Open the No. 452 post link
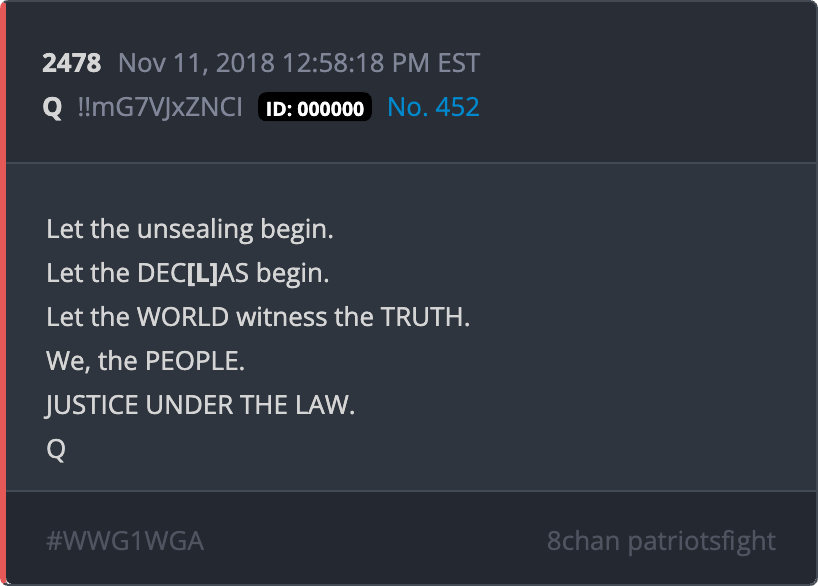 click(x=433, y=107)
